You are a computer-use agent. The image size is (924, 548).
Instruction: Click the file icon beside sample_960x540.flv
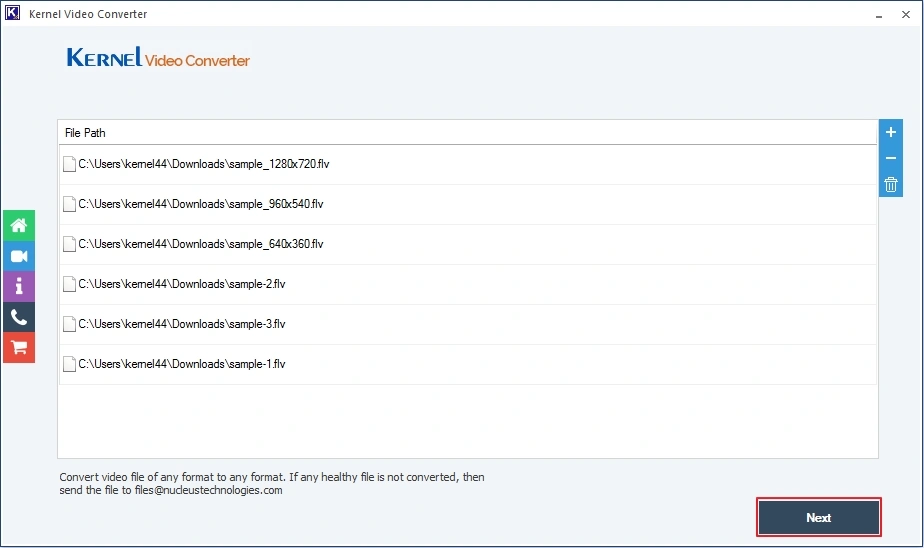tap(70, 204)
